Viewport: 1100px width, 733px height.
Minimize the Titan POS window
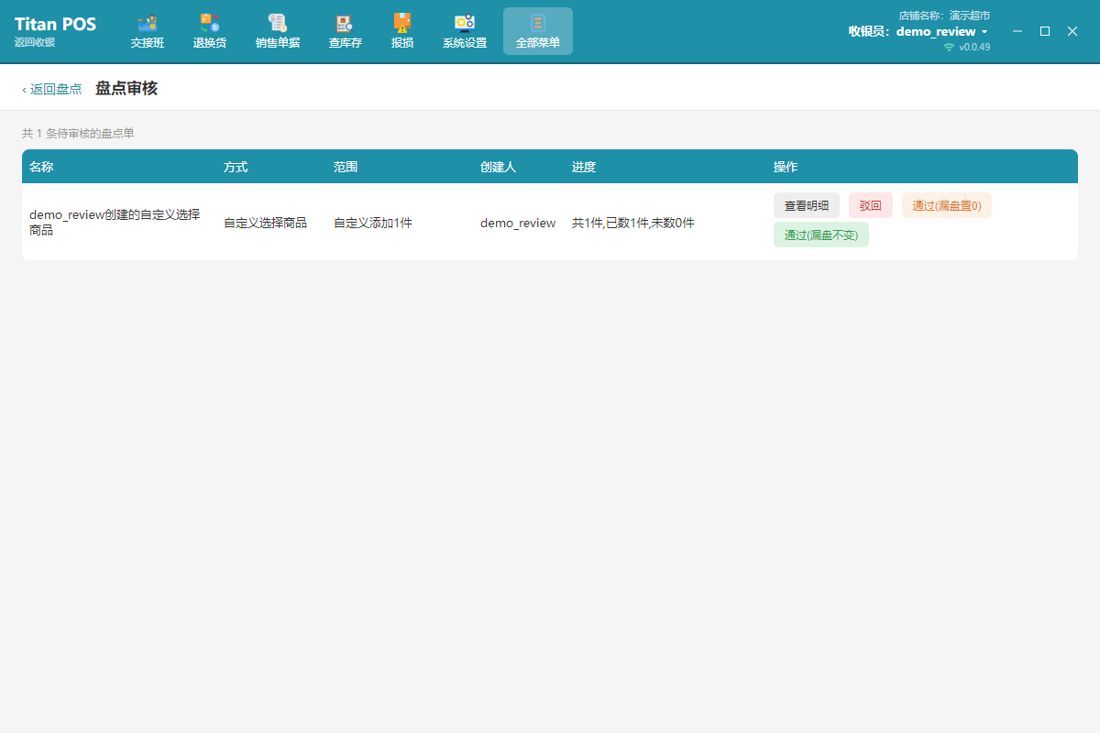pyautogui.click(x=1017, y=31)
